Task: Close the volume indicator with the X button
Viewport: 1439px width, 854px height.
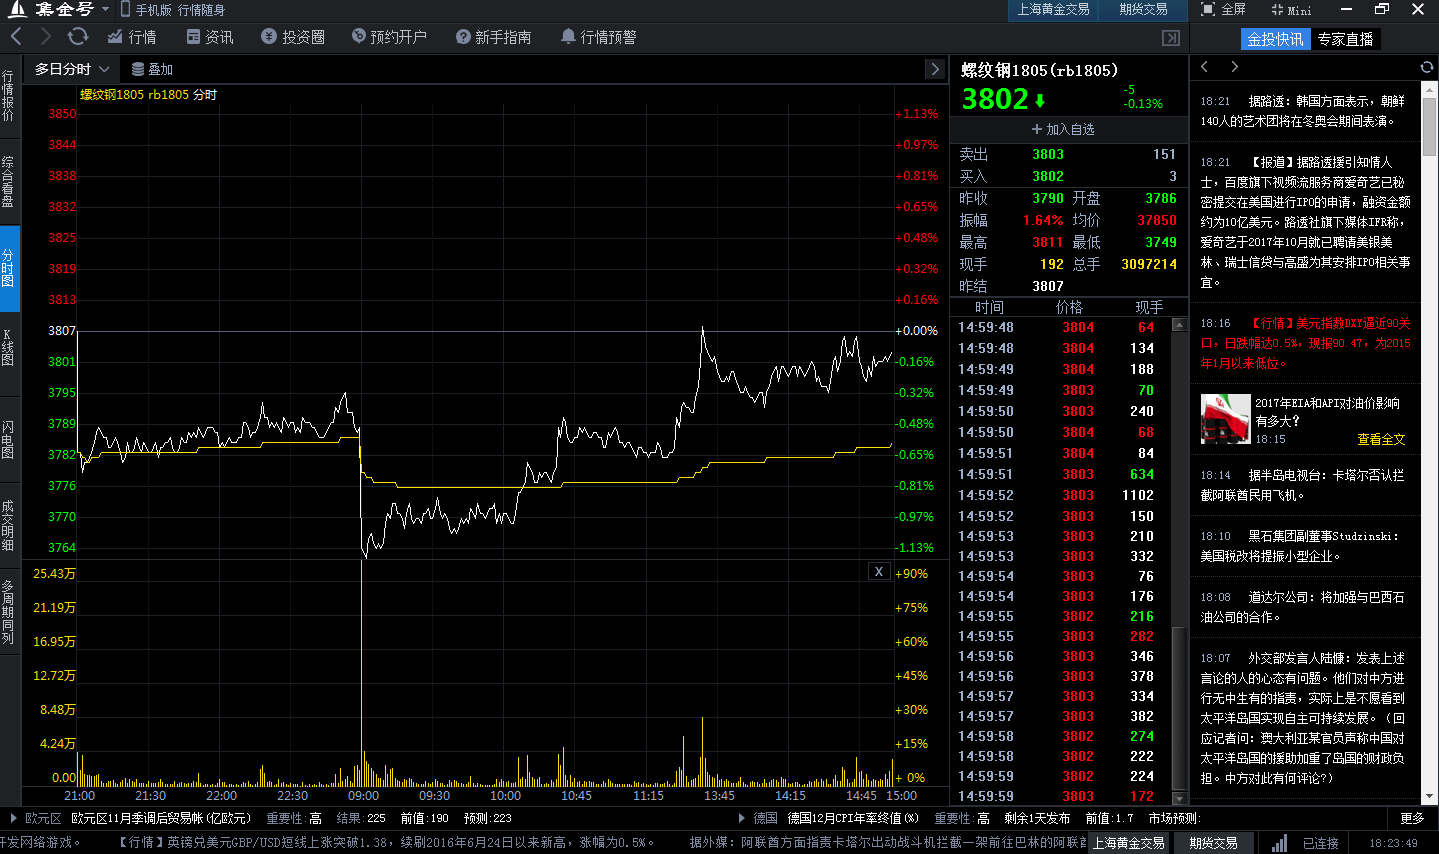Action: [878, 570]
